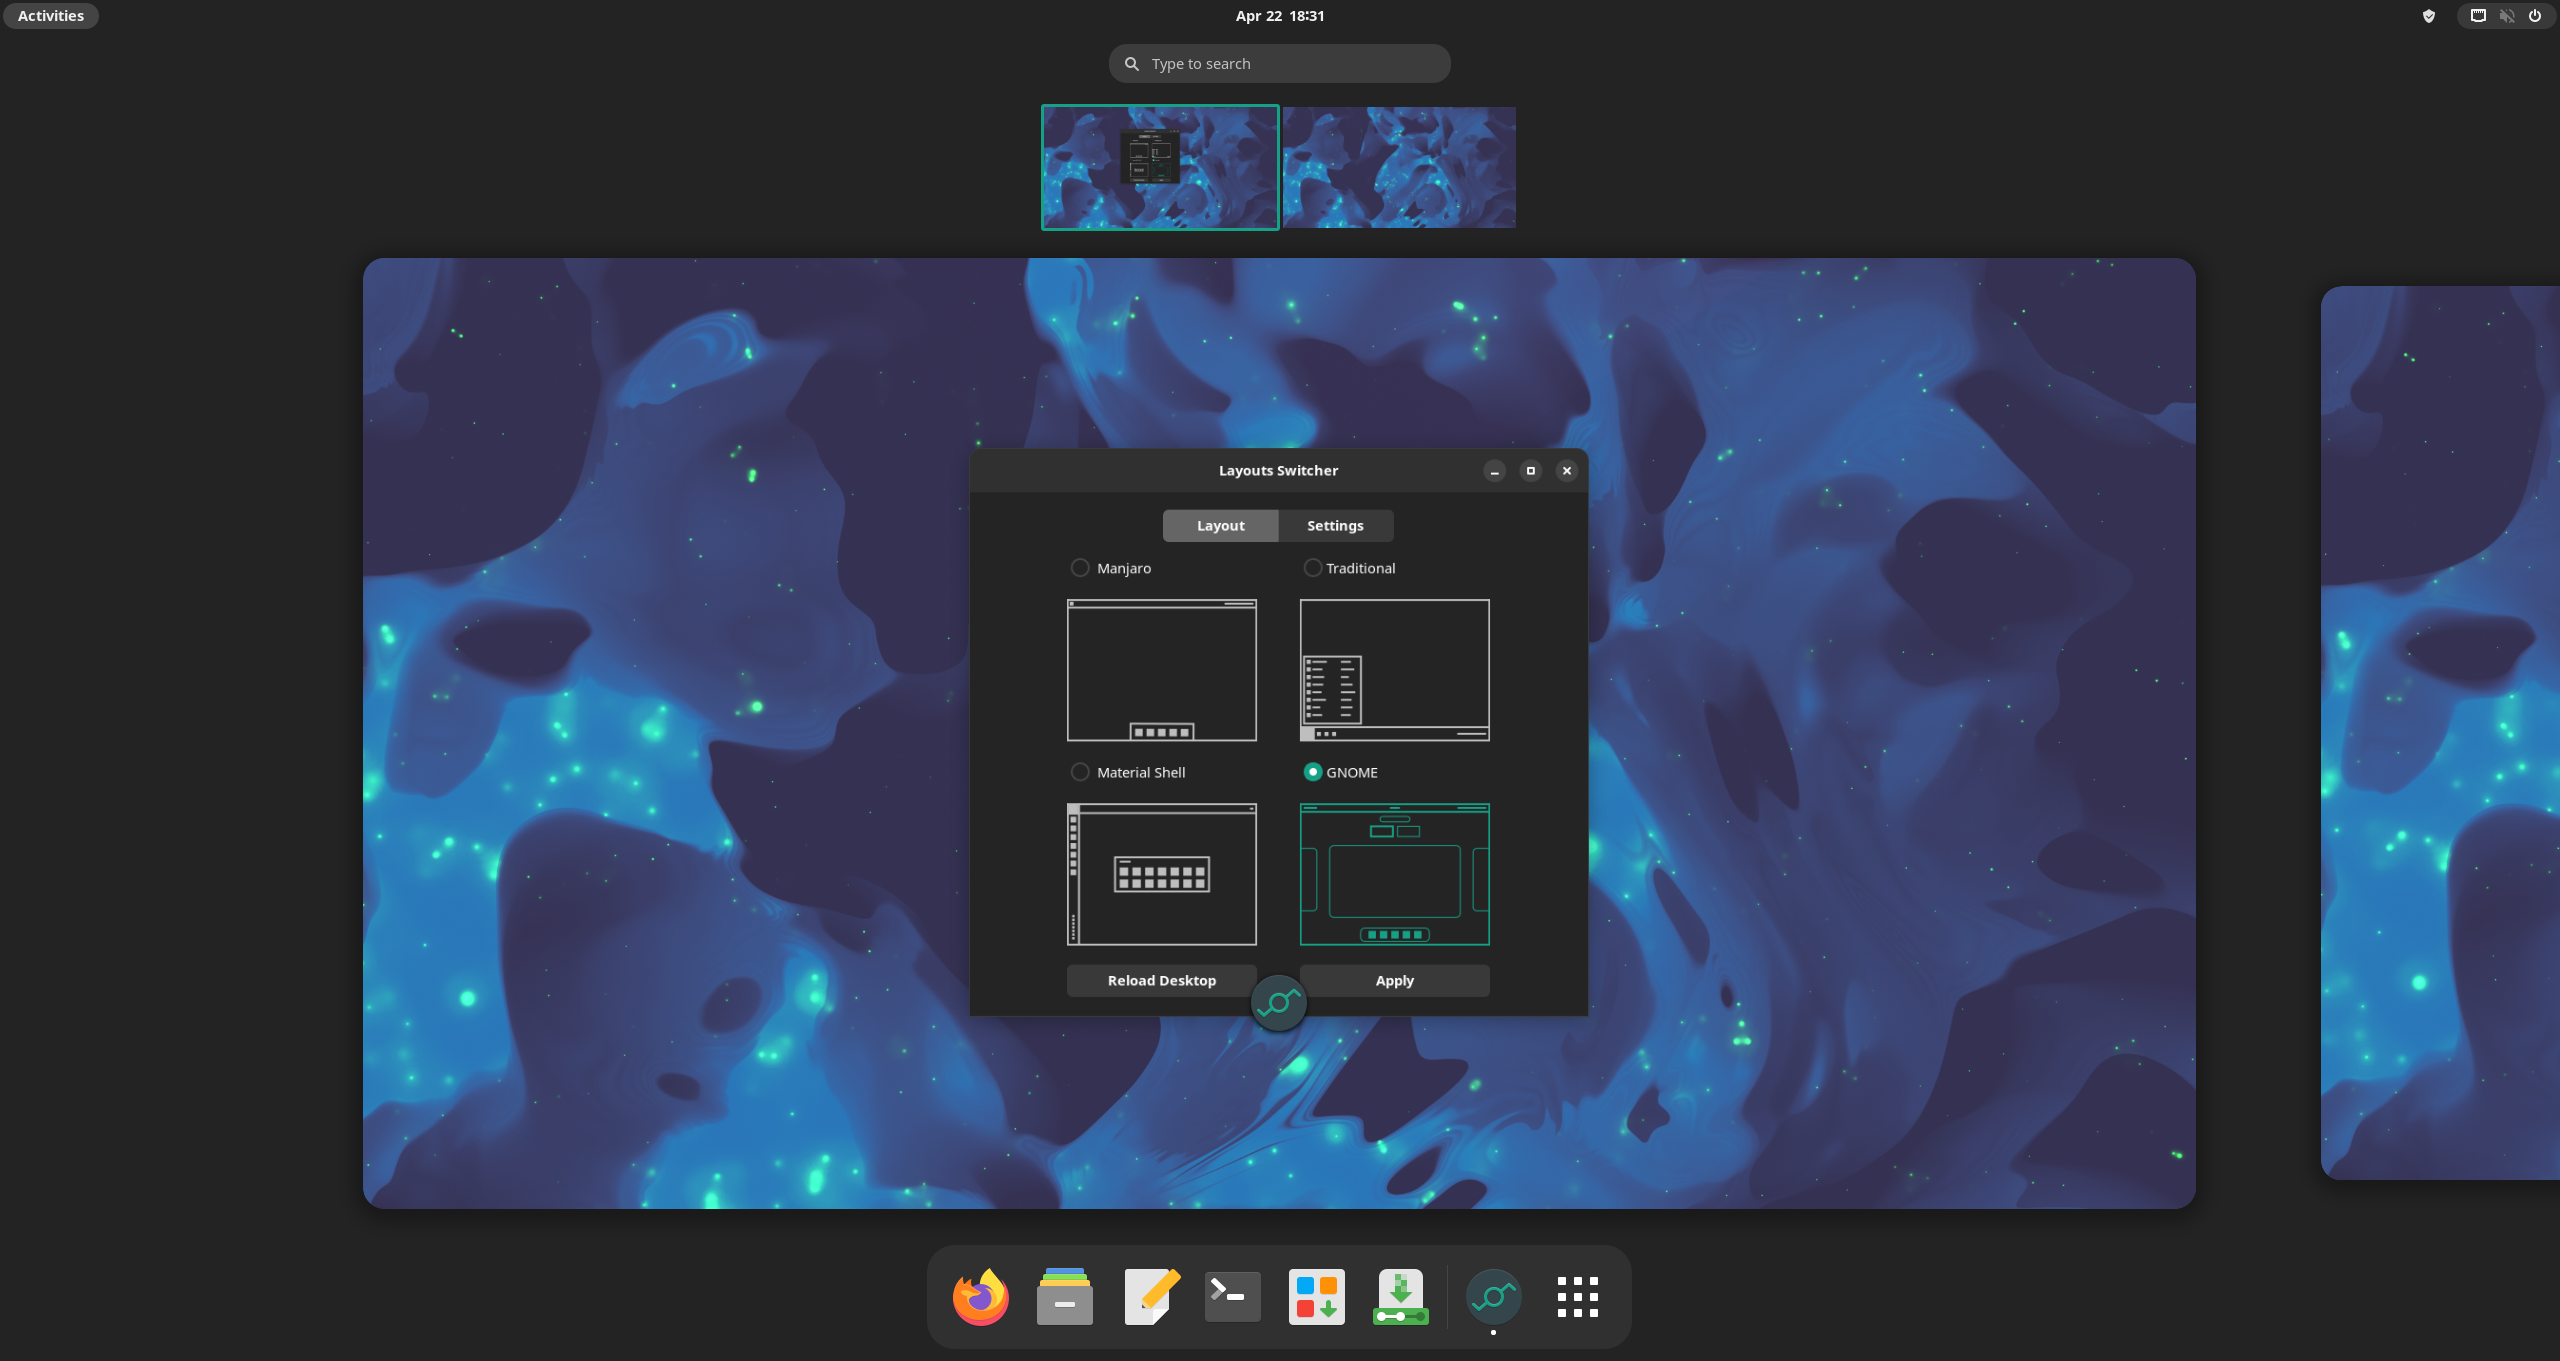
Task: Open the power menu in the top-right corner
Action: (x=2535, y=15)
